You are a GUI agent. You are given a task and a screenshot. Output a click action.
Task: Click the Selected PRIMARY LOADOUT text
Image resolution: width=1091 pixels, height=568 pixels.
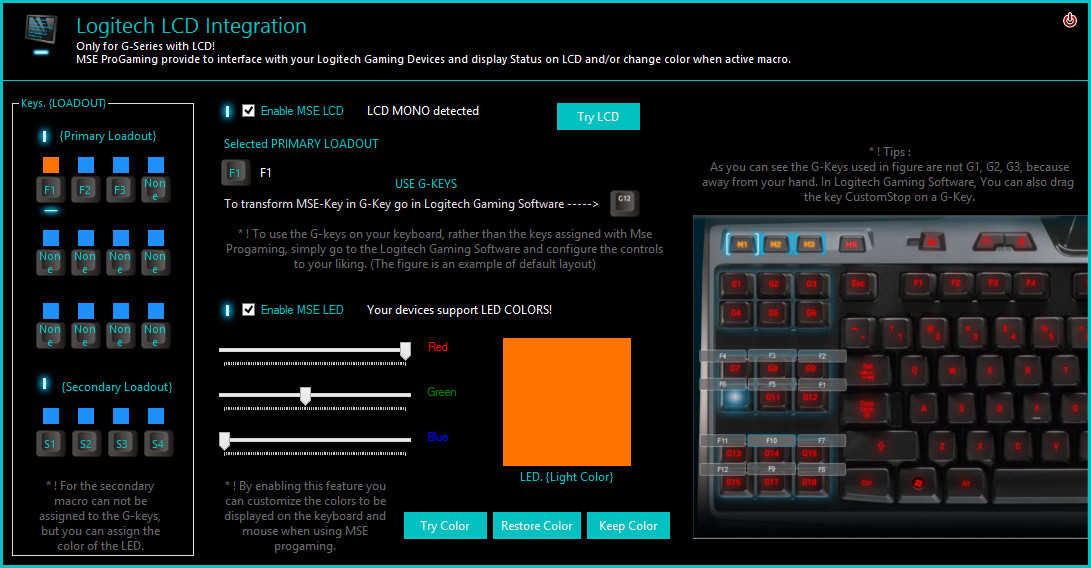pyautogui.click(x=301, y=143)
